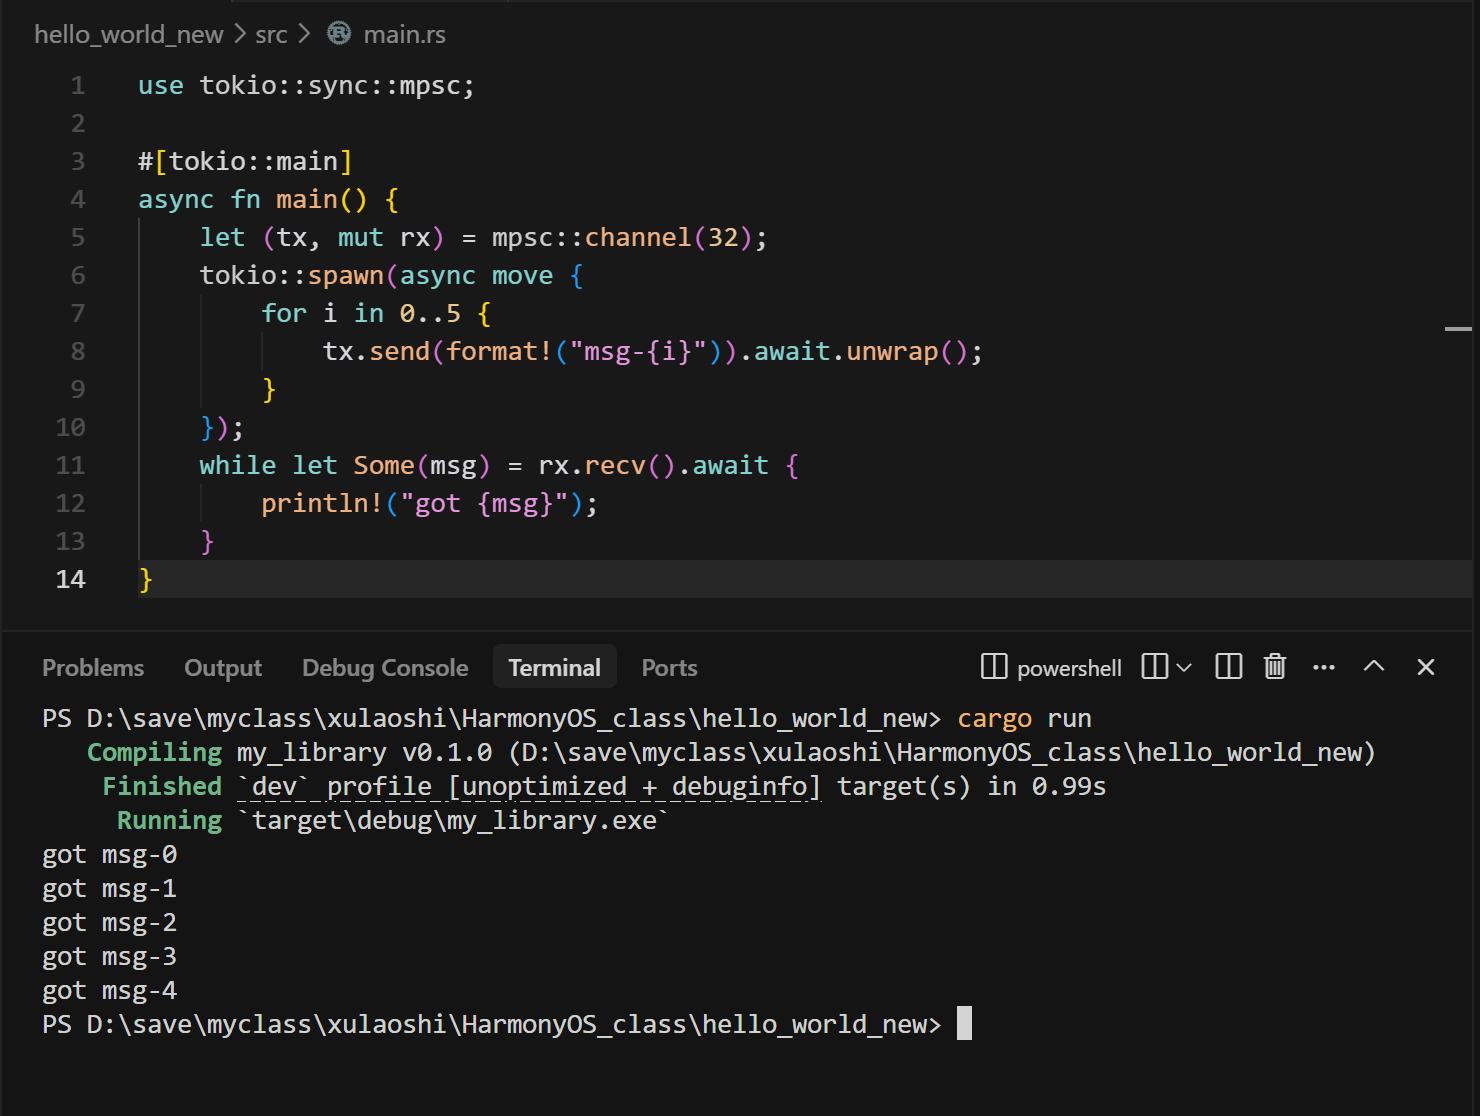Click the green 'Compiling' word in the terminal

coord(154,753)
